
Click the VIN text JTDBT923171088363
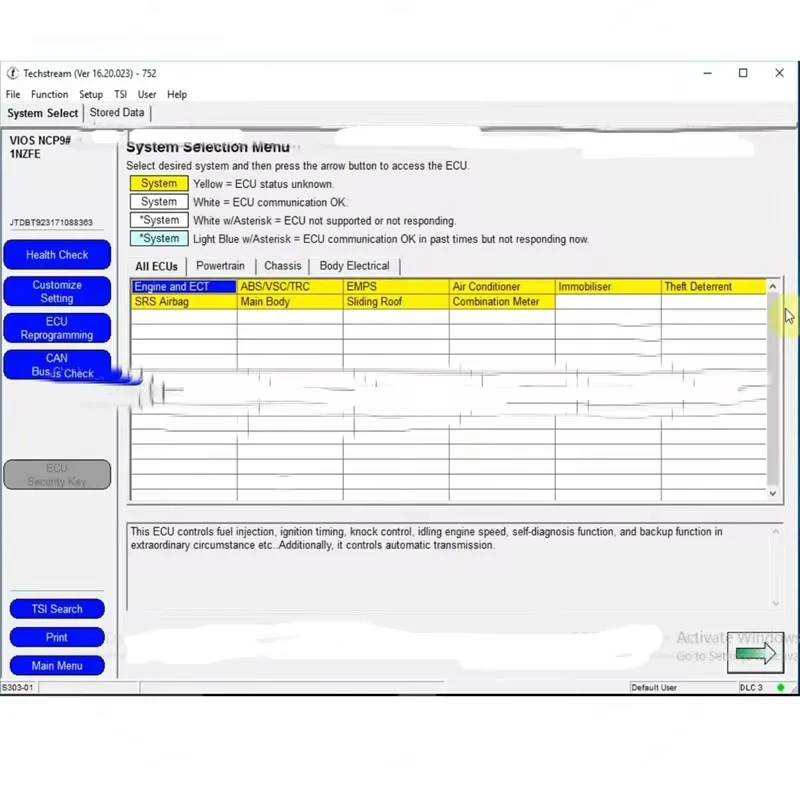point(51,222)
